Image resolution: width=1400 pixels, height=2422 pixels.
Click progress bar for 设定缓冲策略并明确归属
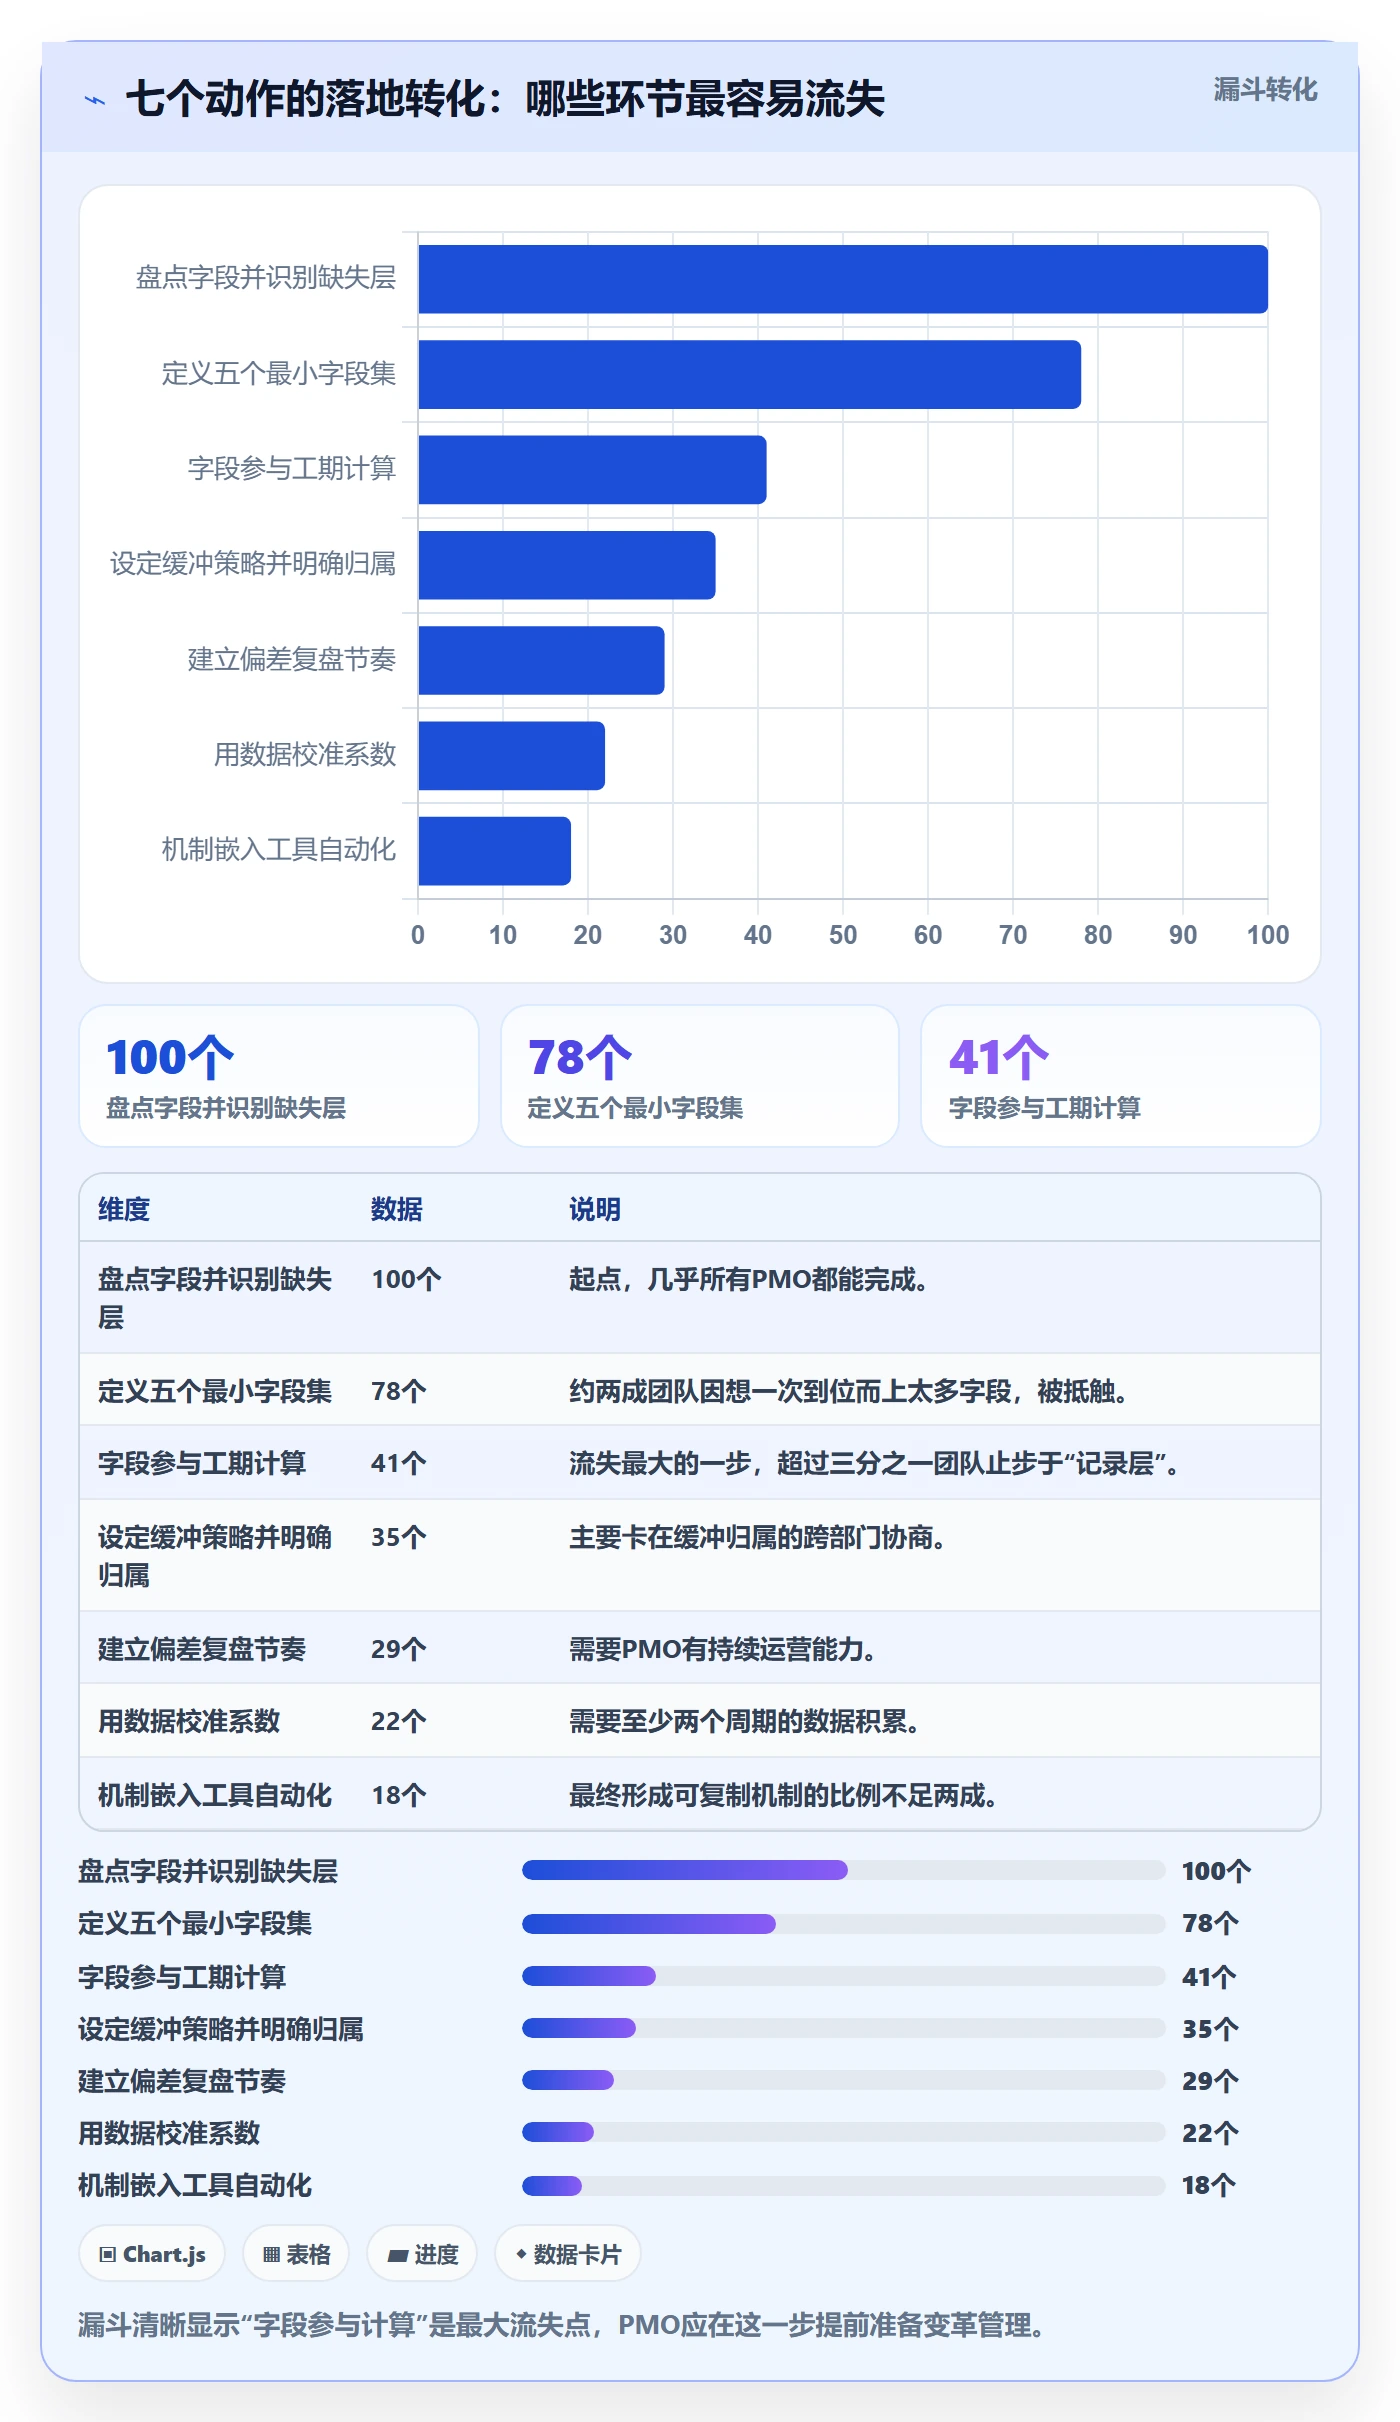(x=844, y=2028)
